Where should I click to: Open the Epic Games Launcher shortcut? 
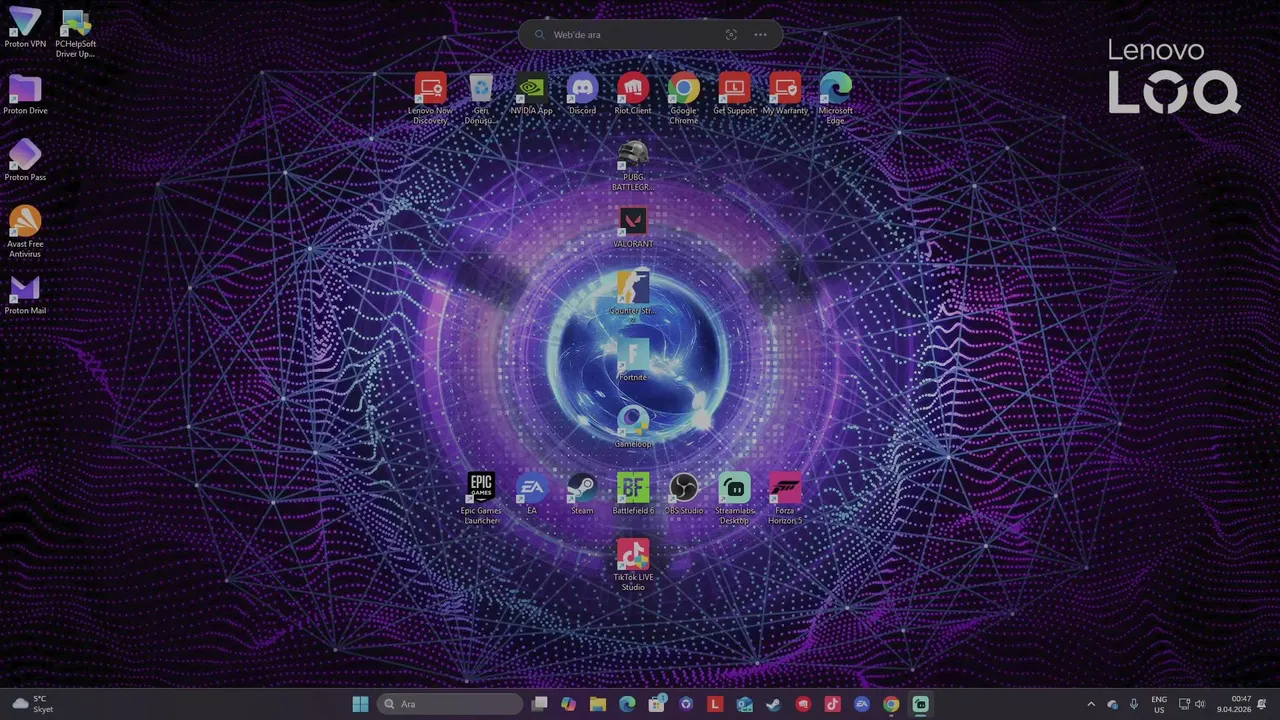(x=481, y=498)
